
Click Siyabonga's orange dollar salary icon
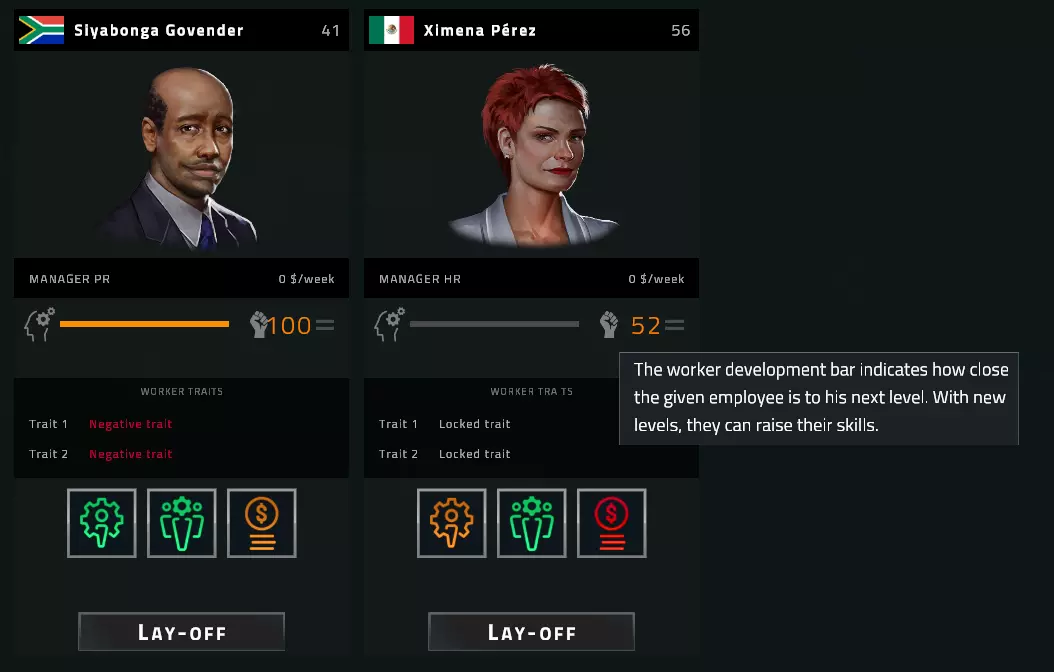click(x=261, y=523)
